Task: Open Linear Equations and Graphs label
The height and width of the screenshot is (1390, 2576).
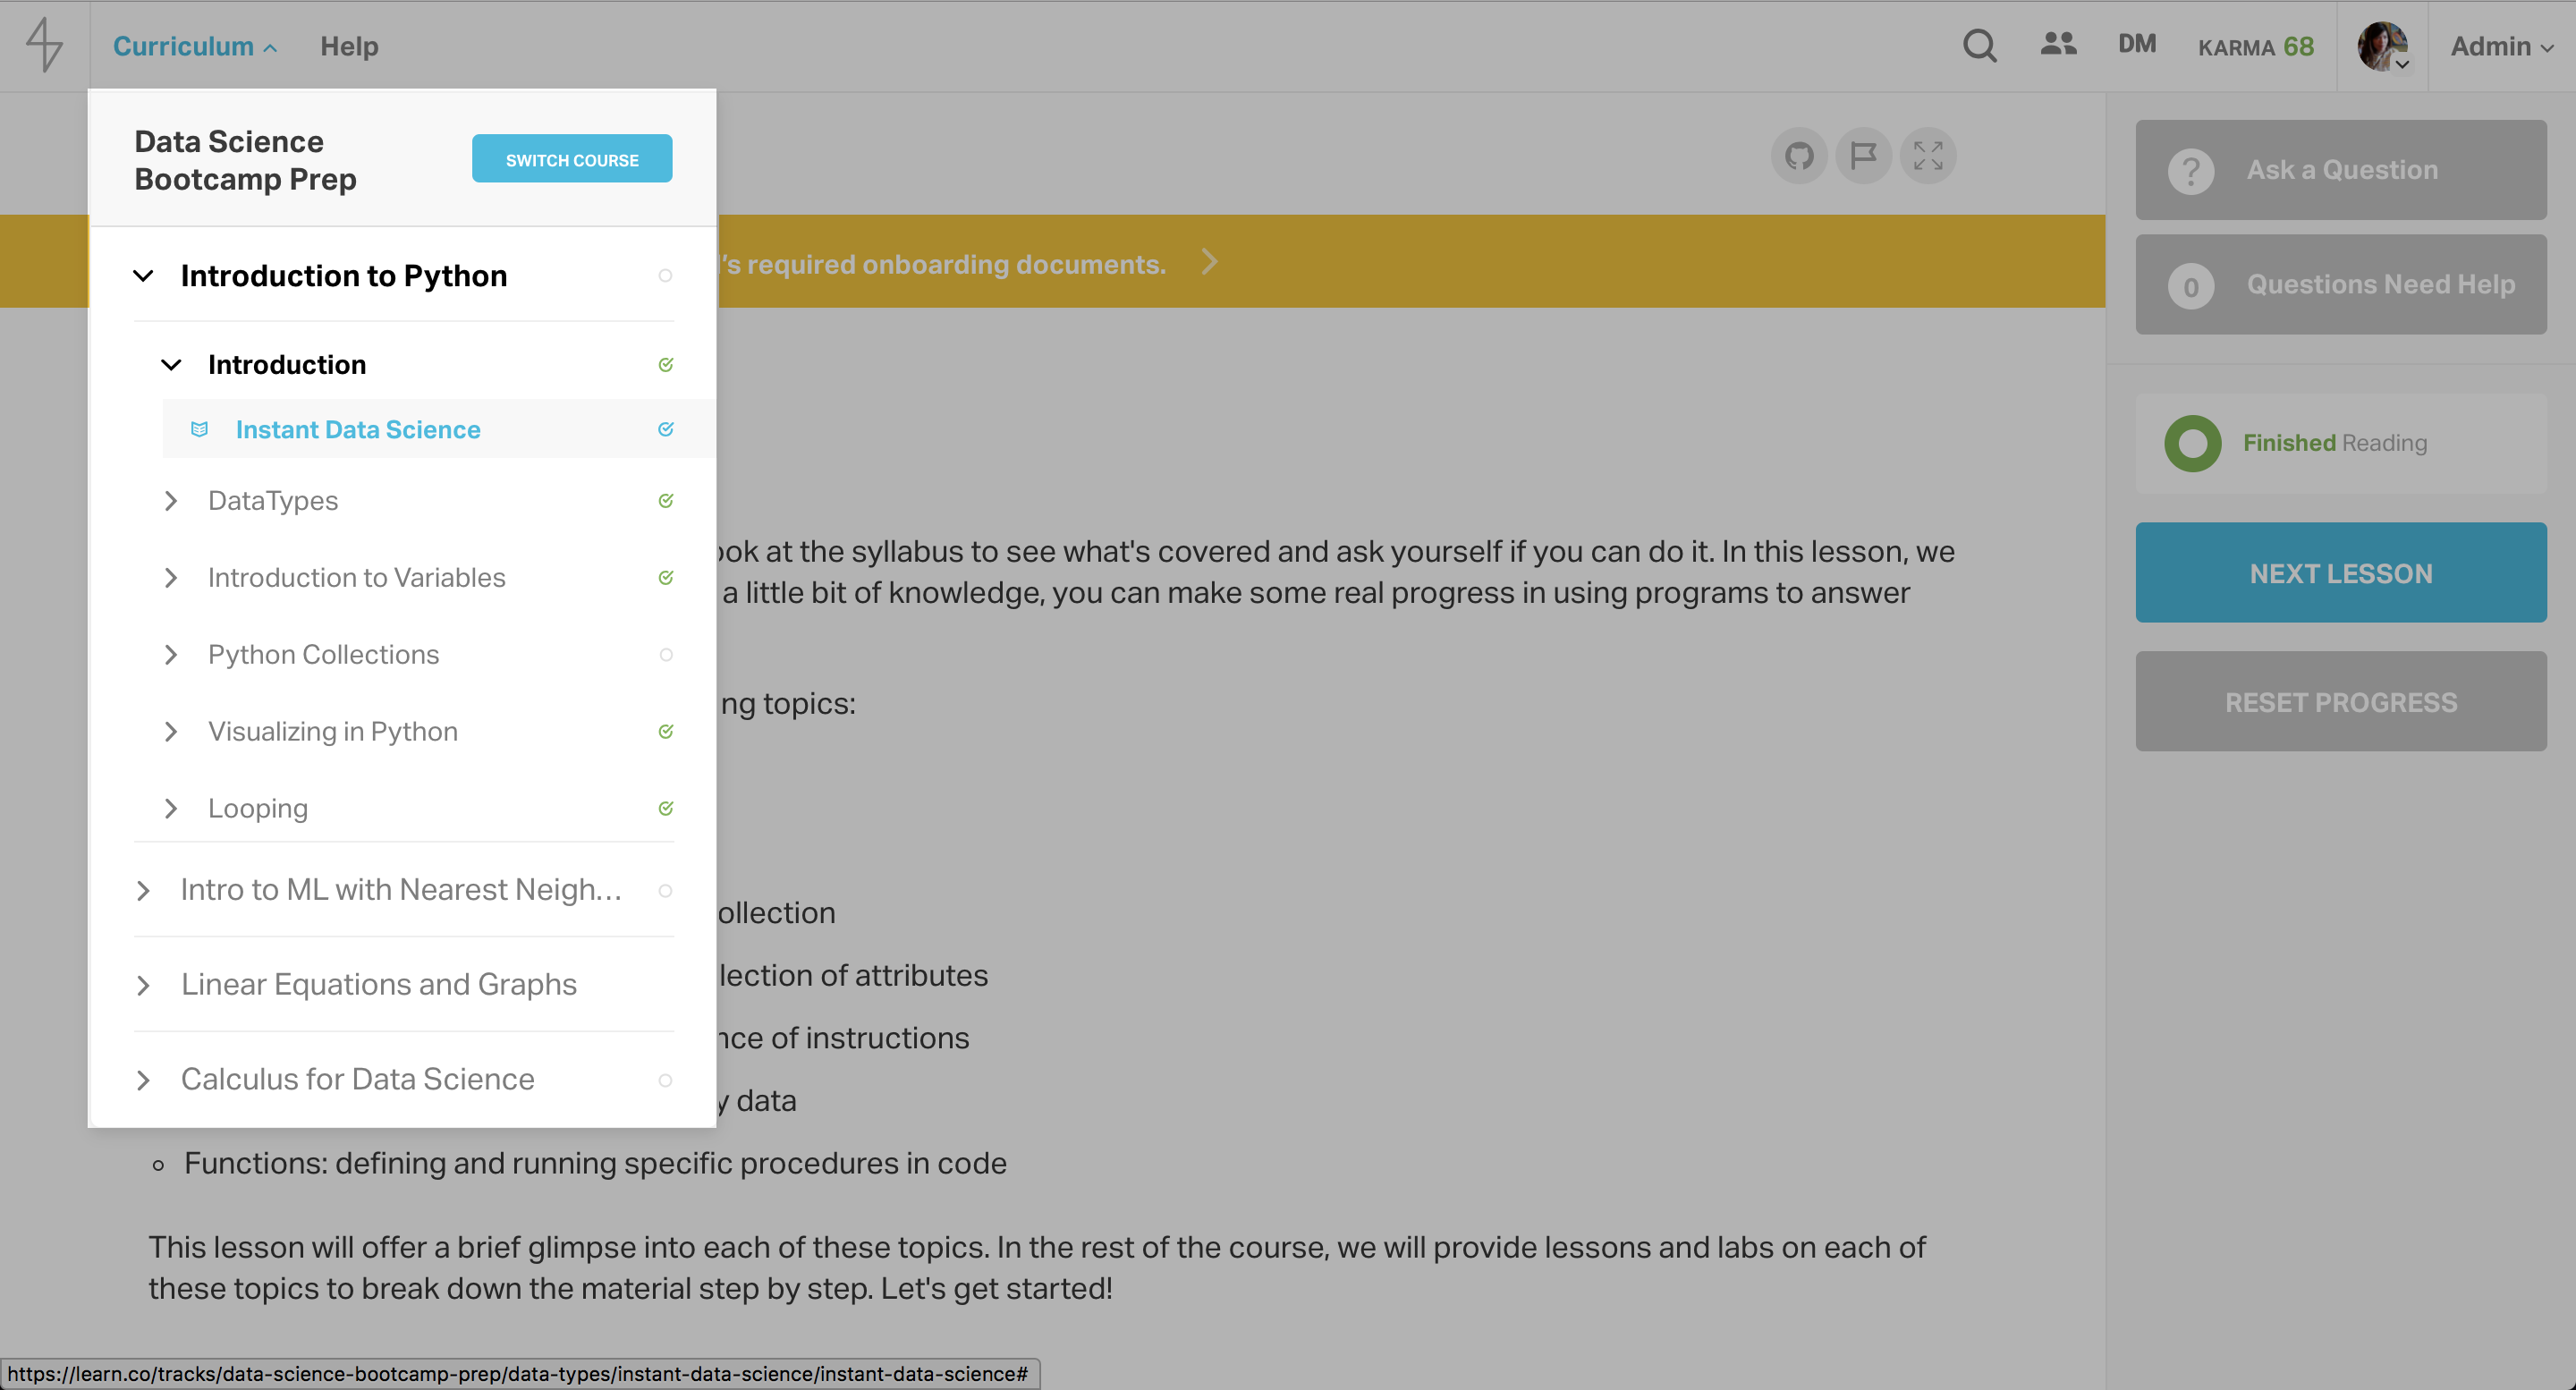Action: (x=379, y=985)
